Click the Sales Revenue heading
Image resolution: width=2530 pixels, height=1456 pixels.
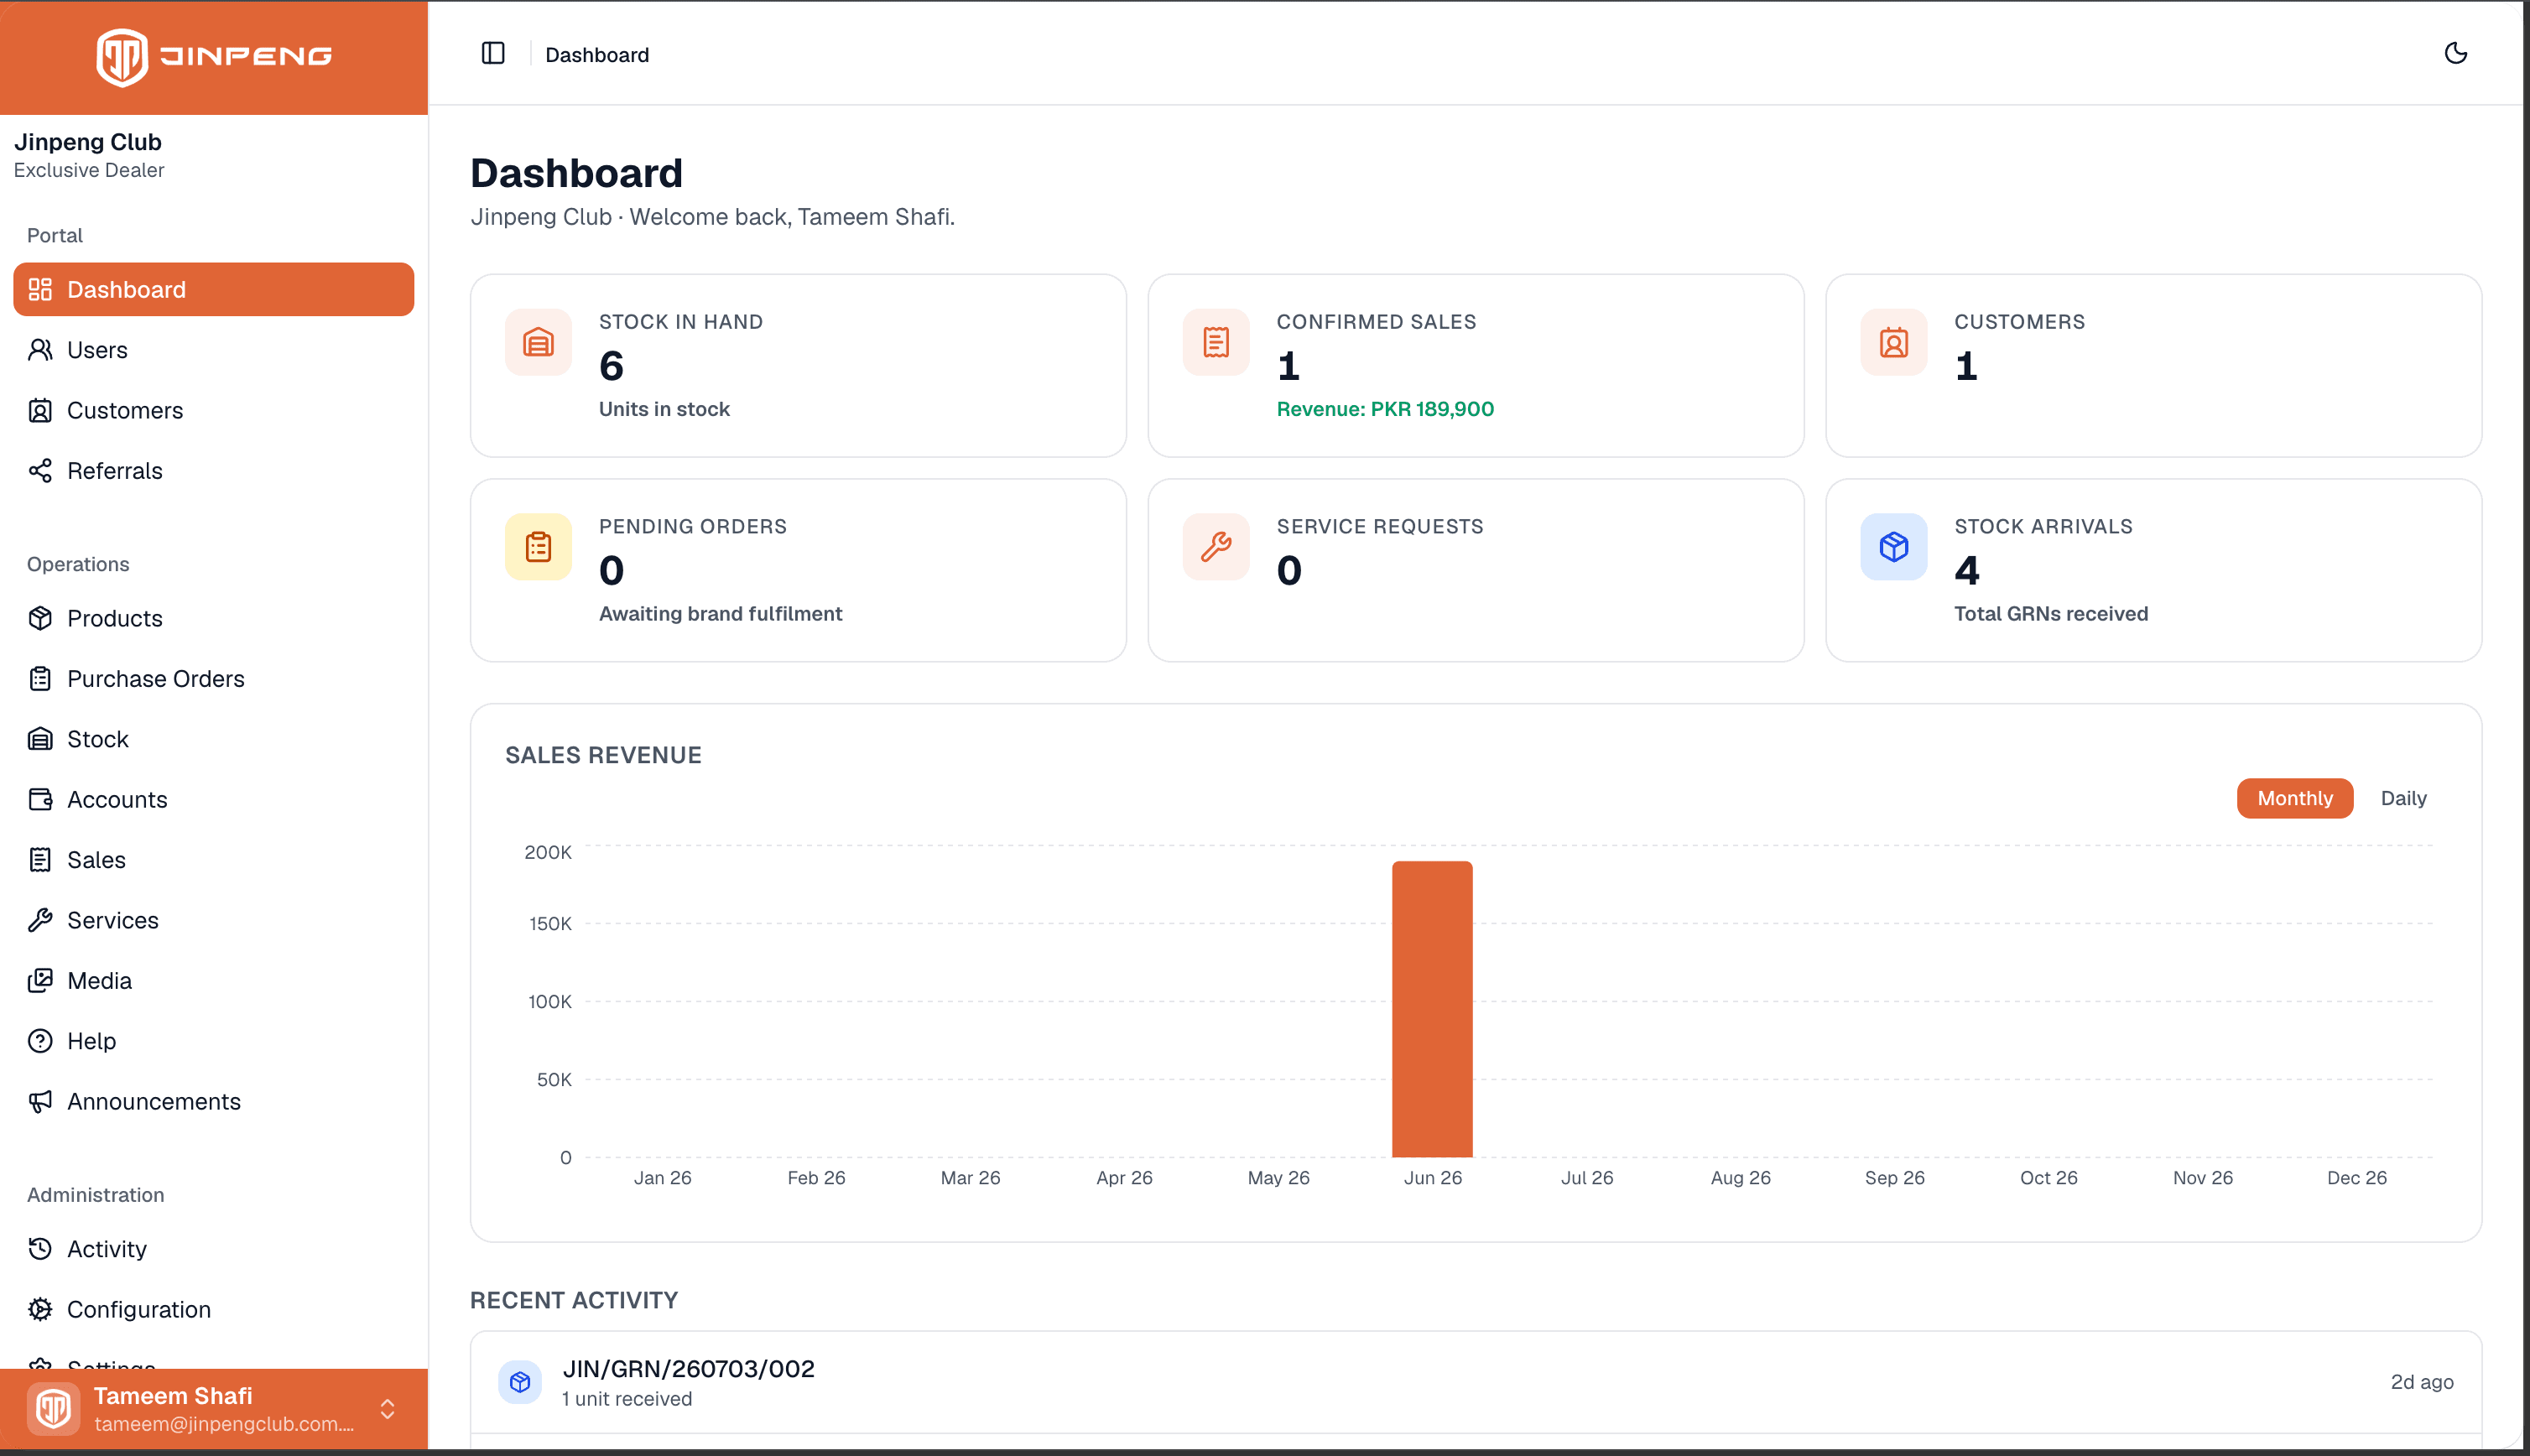[603, 755]
